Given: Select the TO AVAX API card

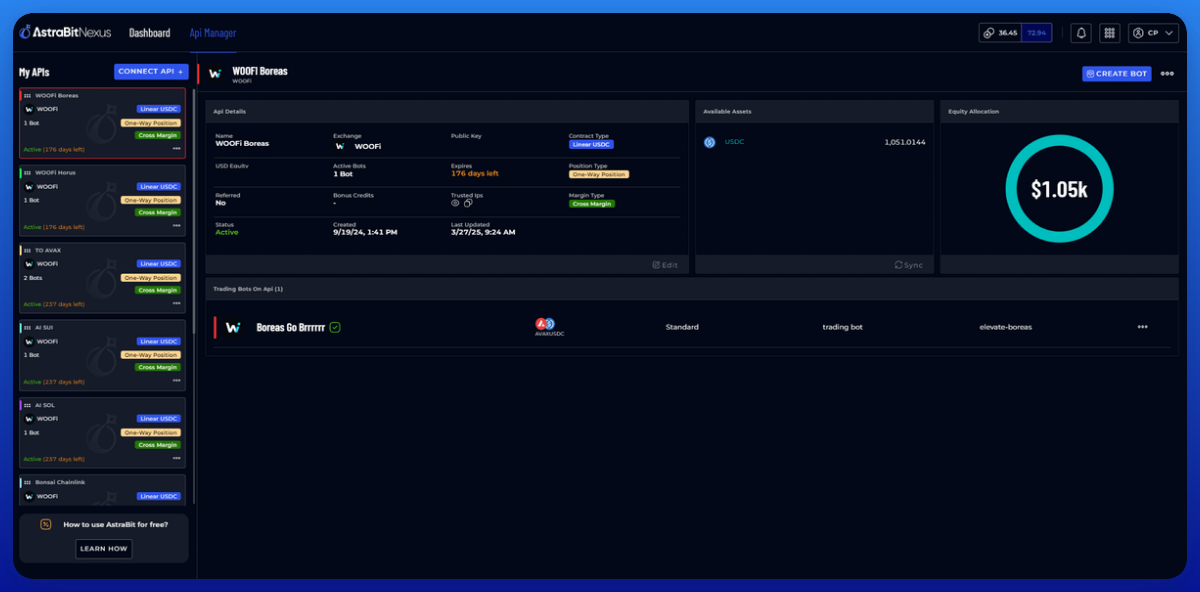Looking at the screenshot, I should [102, 278].
